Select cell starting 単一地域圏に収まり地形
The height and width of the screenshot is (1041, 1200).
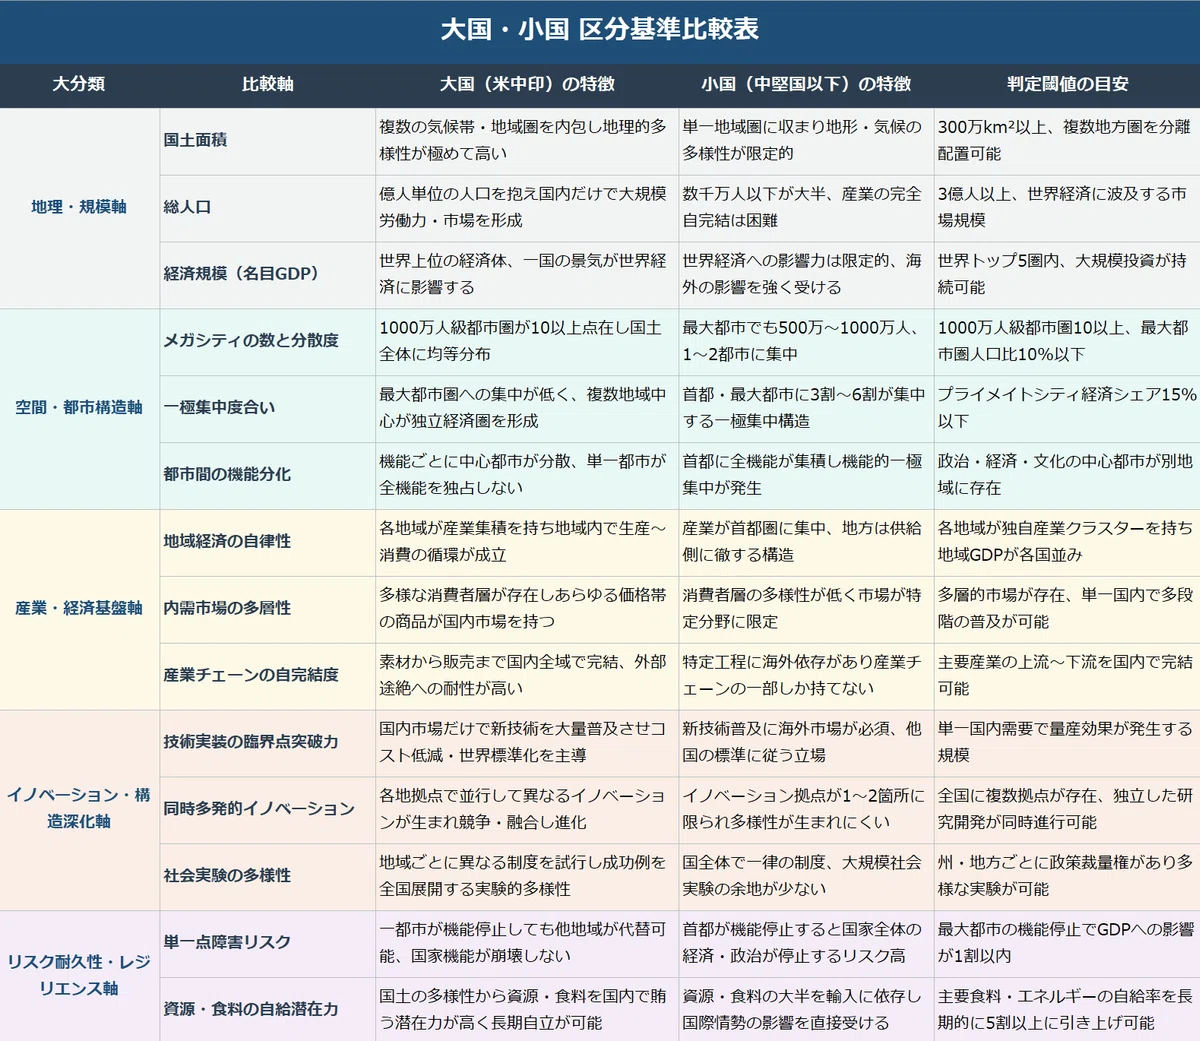tap(806, 141)
